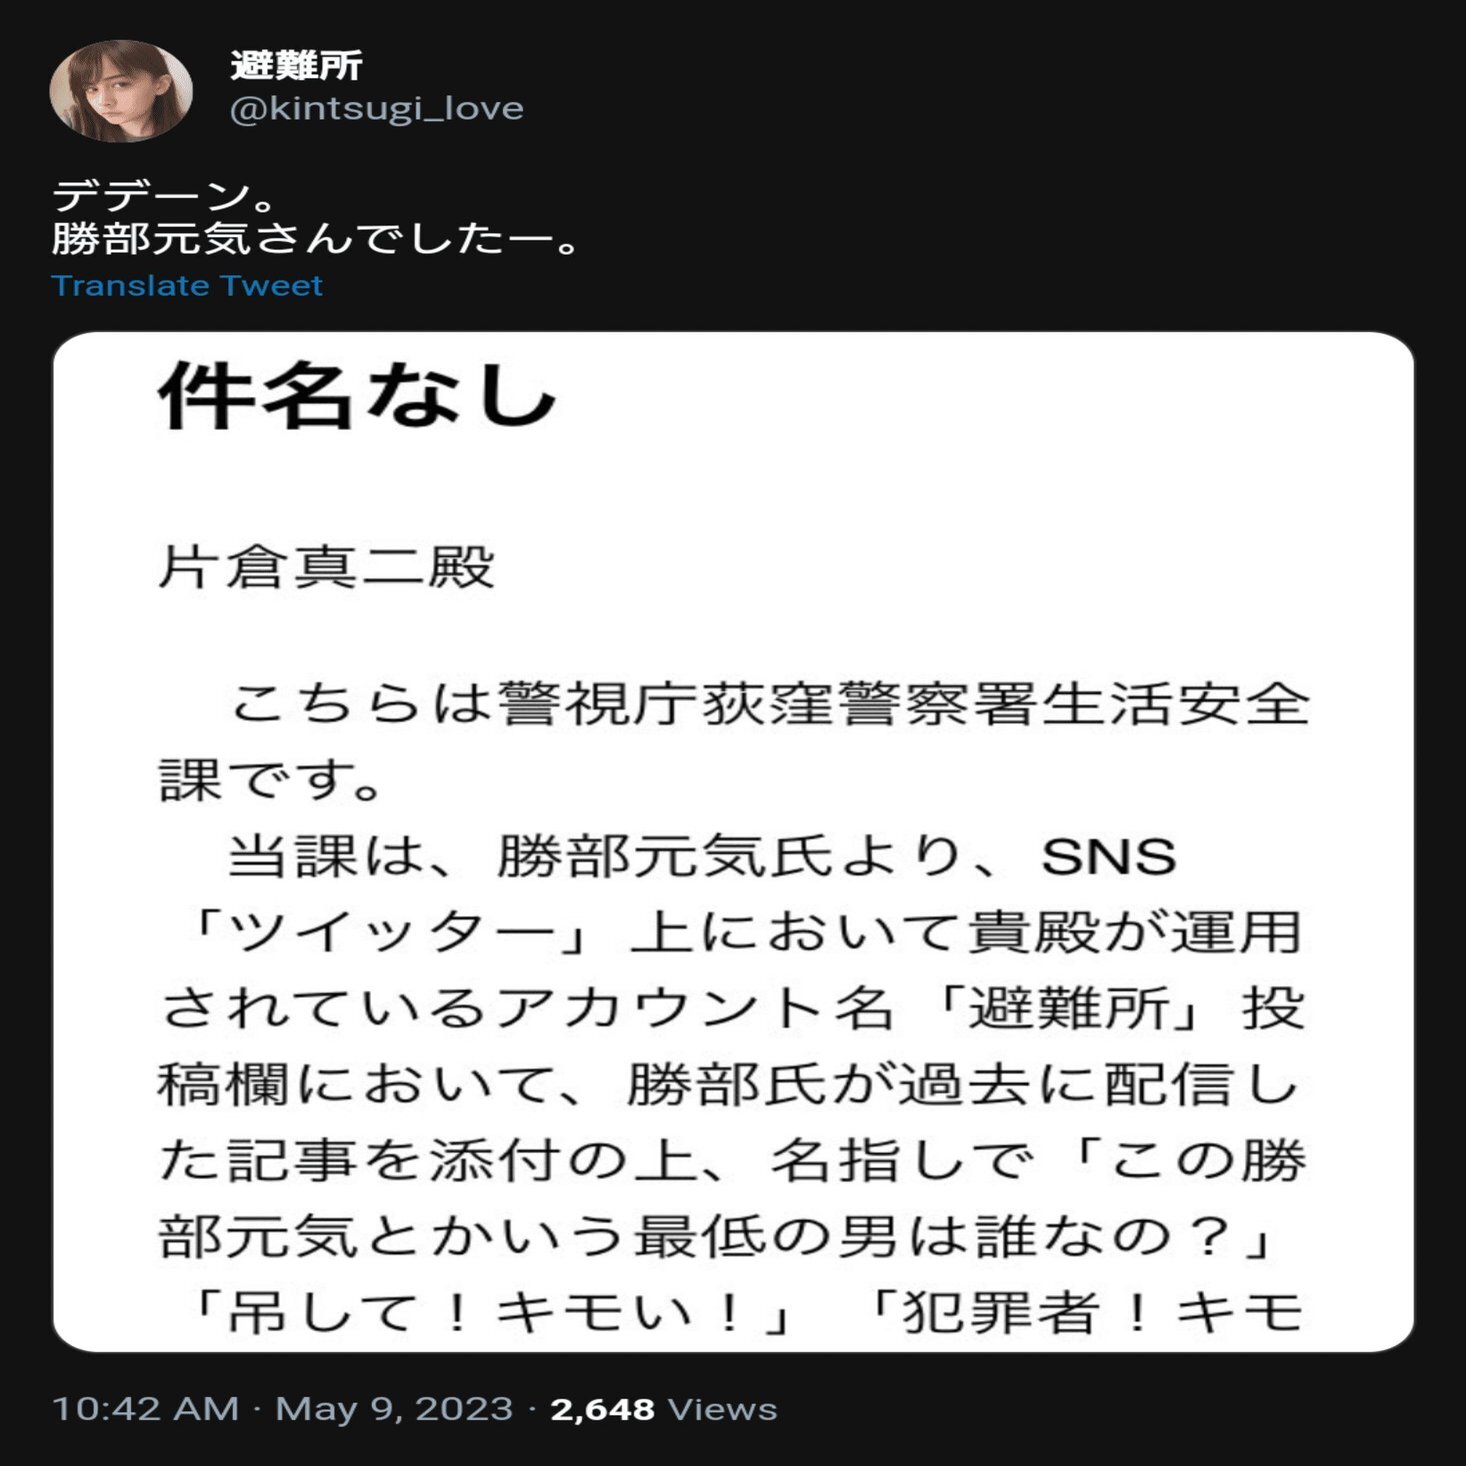The height and width of the screenshot is (1466, 1466).
Task: Open the 避難所 display name
Action: (296, 66)
